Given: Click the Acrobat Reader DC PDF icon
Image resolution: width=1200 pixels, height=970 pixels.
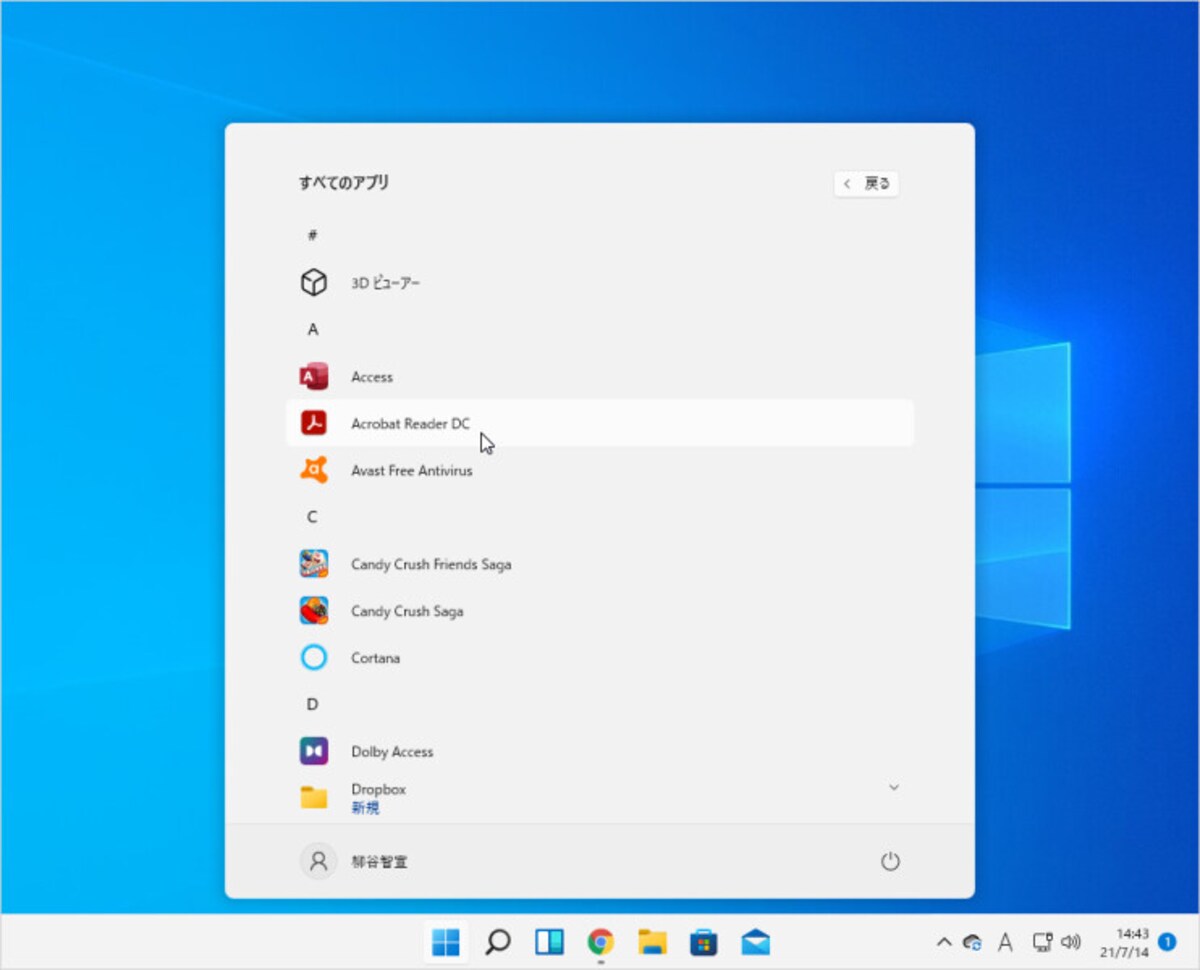Looking at the screenshot, I should tap(314, 424).
